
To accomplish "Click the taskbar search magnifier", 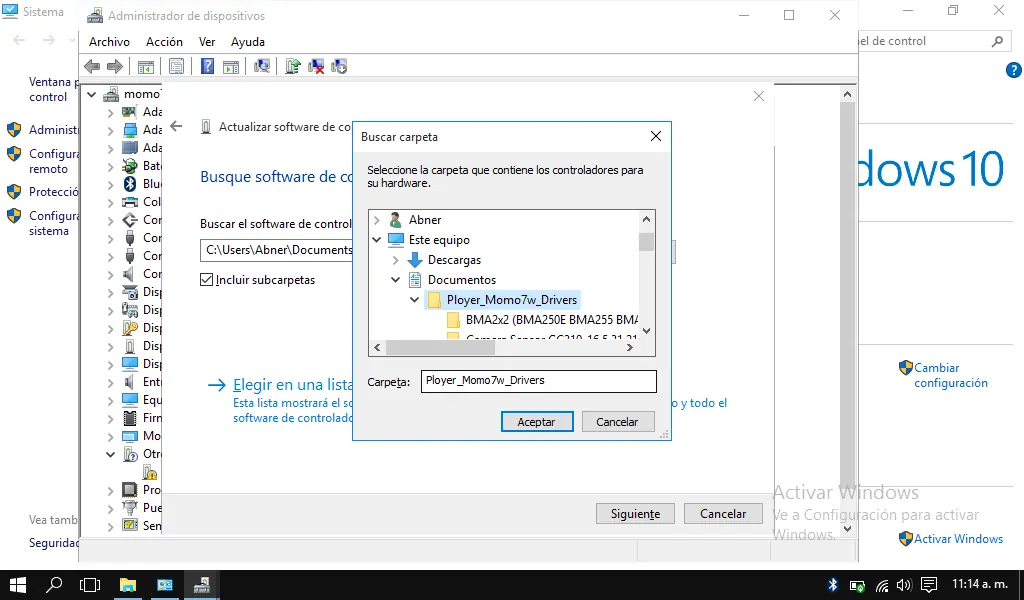I will coord(54,584).
